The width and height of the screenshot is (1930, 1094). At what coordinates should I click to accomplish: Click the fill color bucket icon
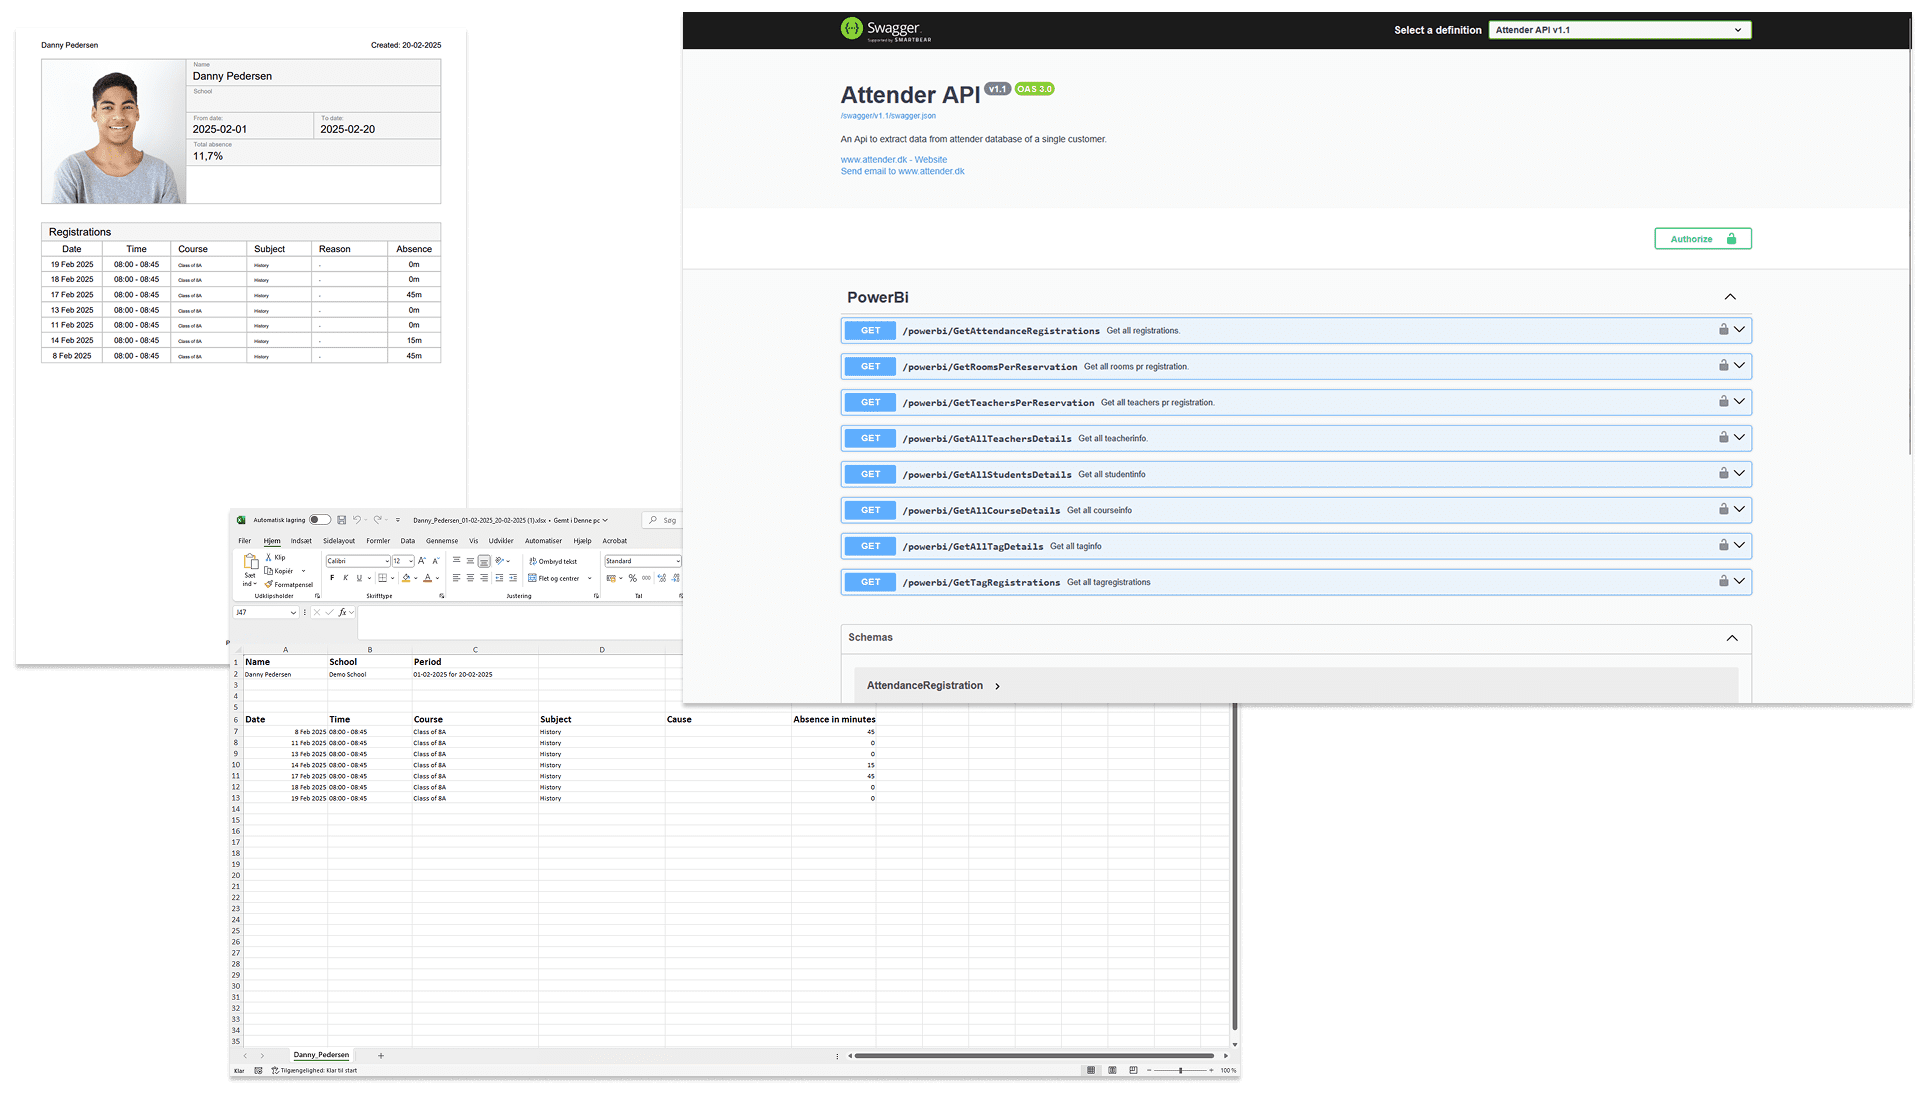[406, 578]
